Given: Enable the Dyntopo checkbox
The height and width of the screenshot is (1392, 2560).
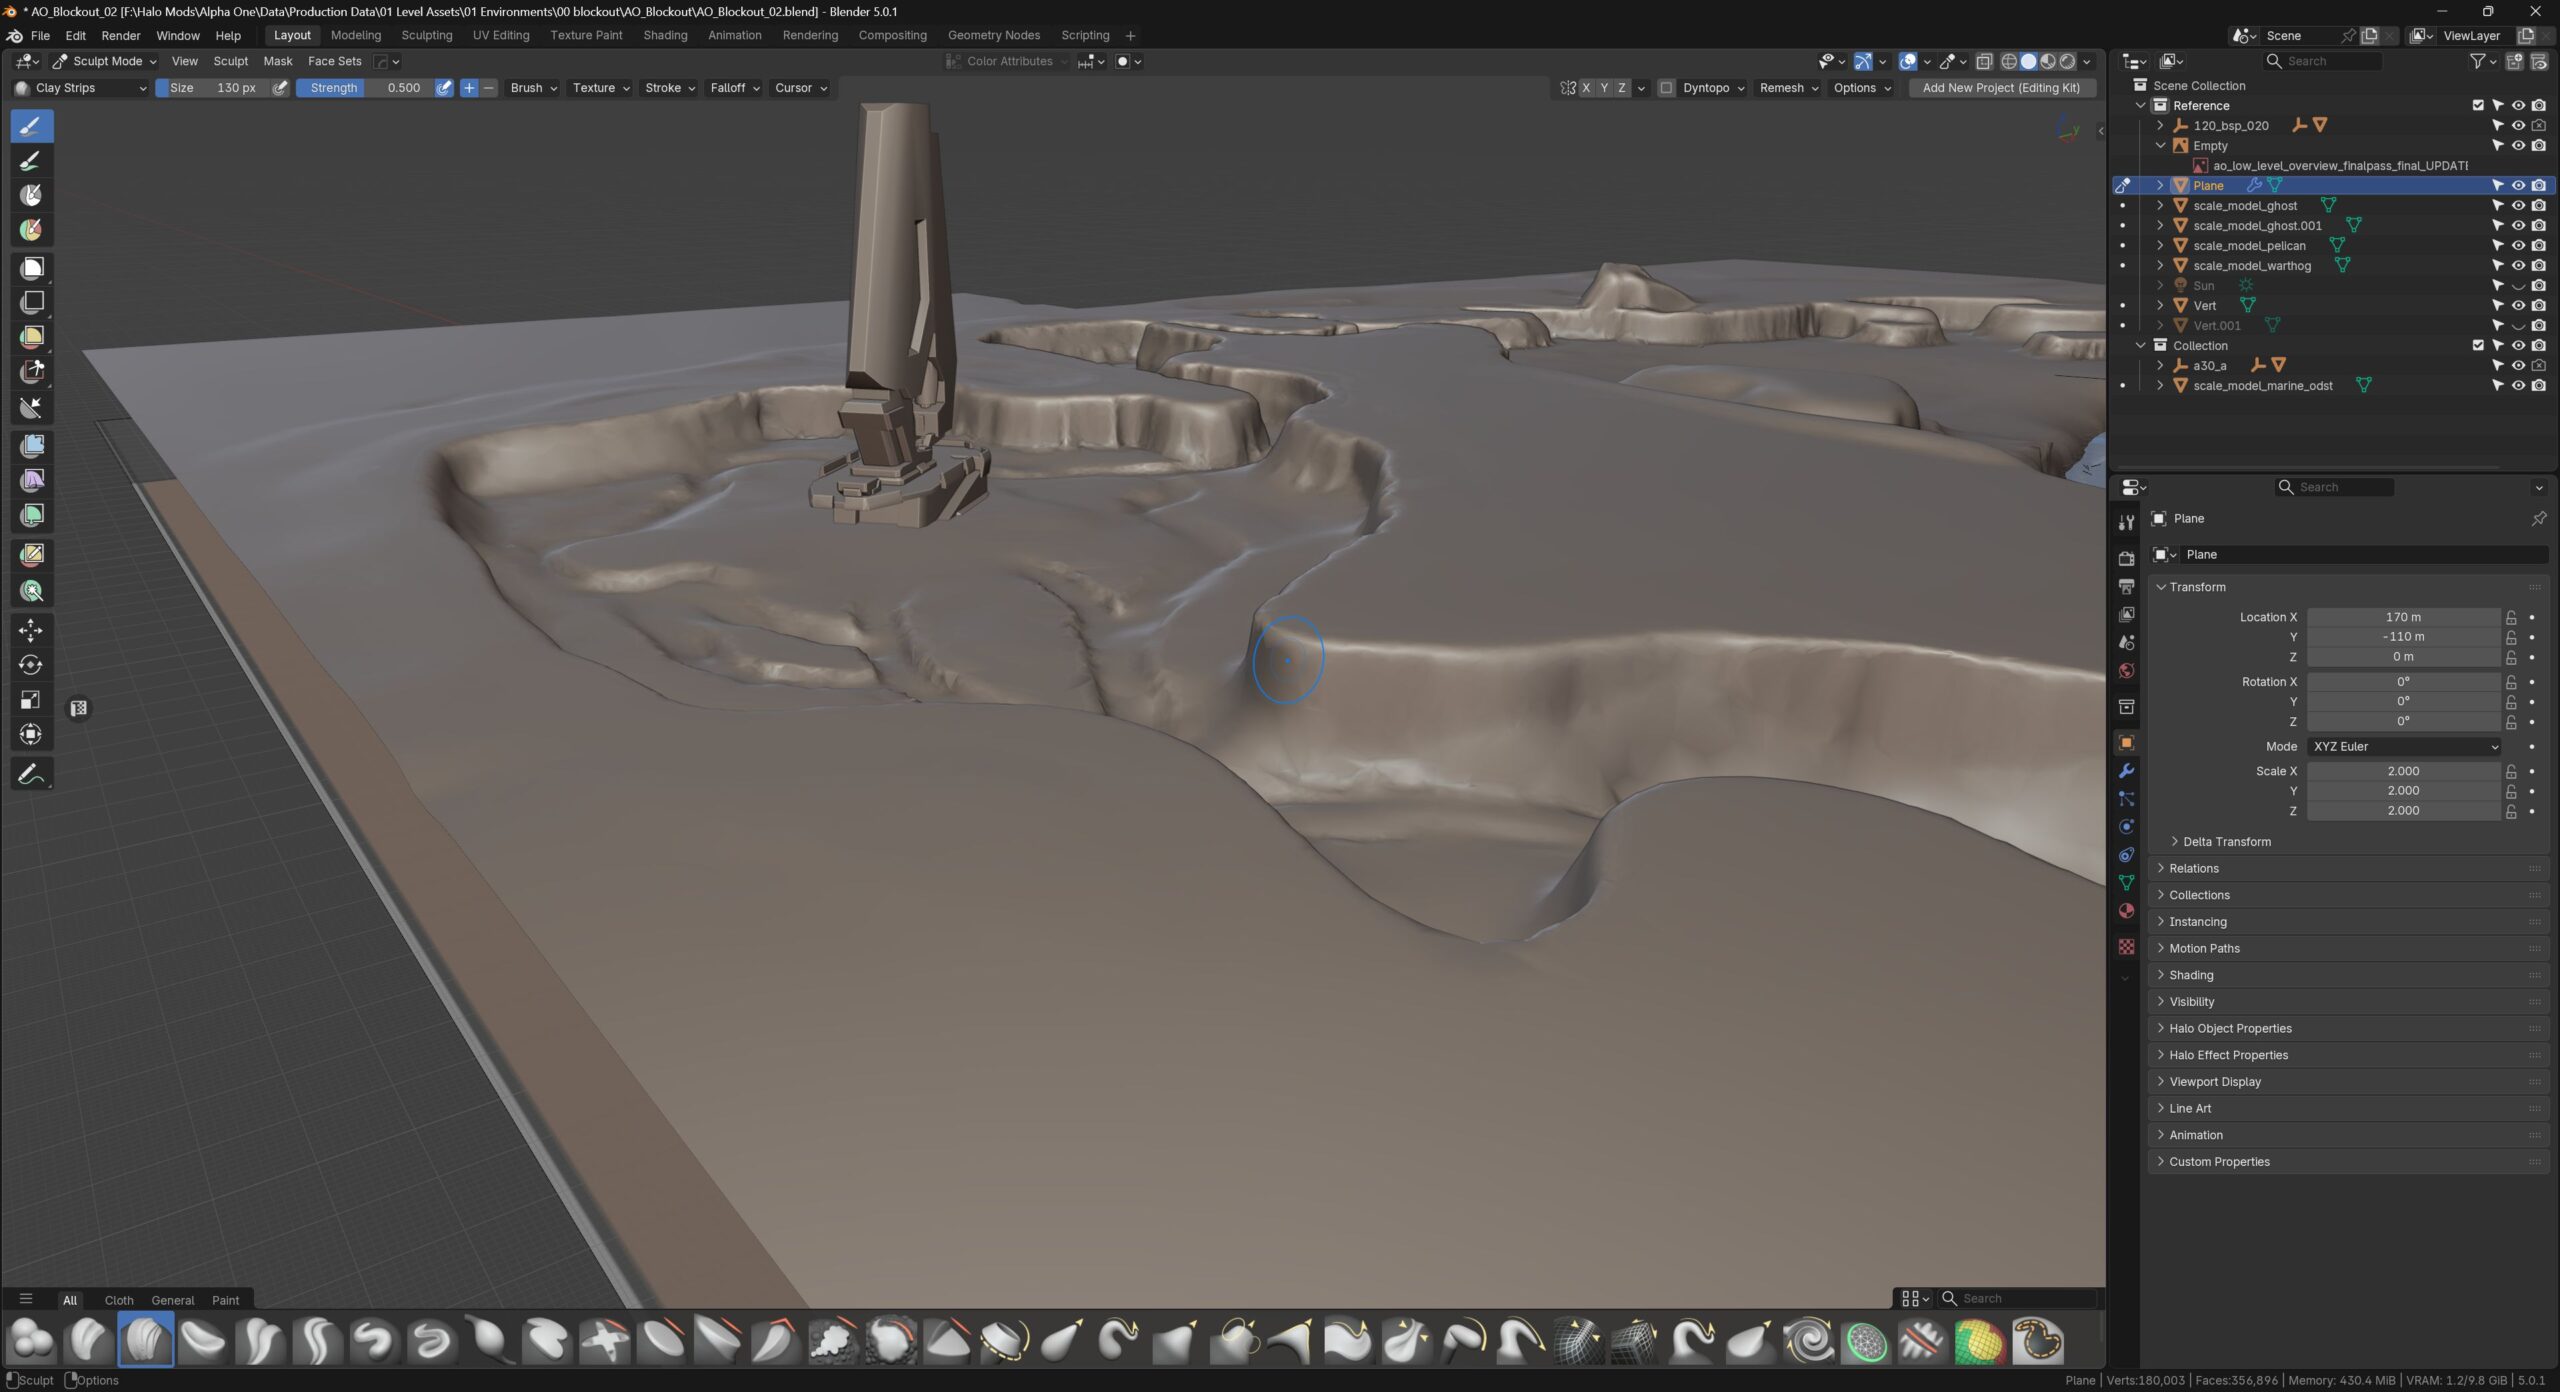Looking at the screenshot, I should tap(1666, 88).
